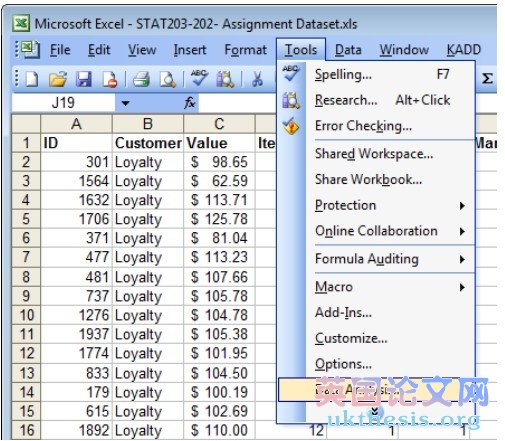The image size is (505, 441).
Task: Click the Save floppy disk icon
Action: [x=84, y=80]
